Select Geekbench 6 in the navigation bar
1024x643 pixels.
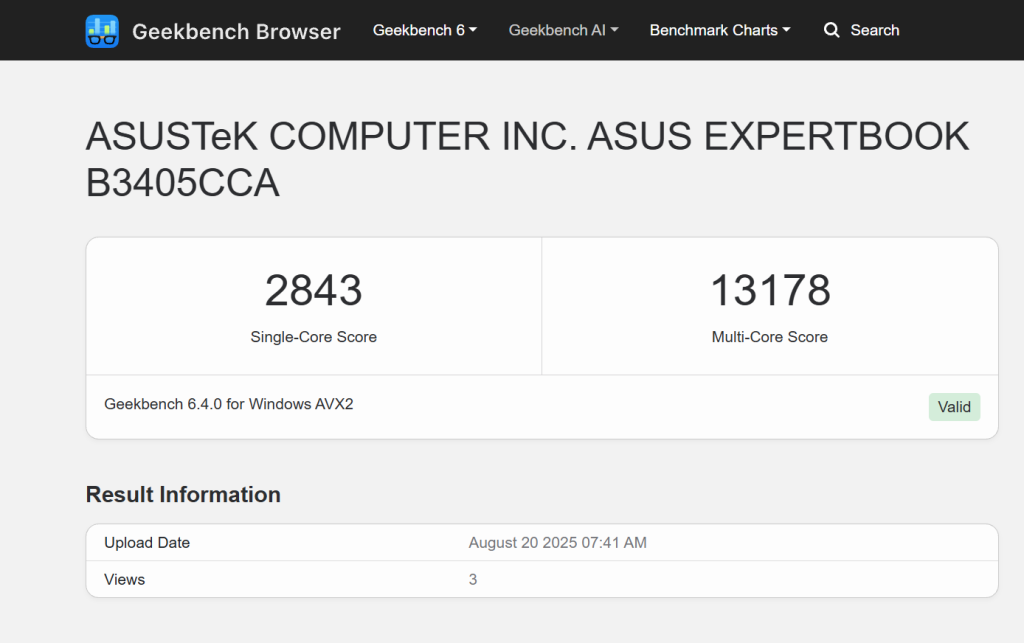pos(424,30)
